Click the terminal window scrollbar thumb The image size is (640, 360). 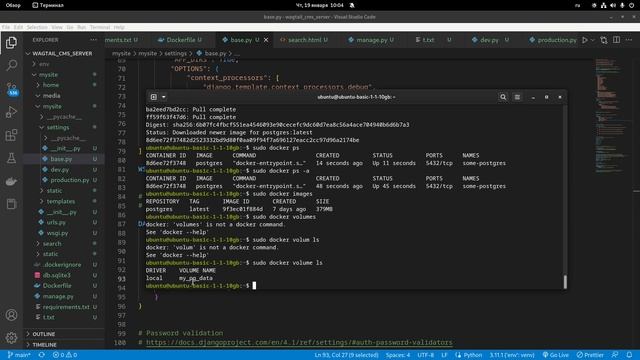[x=565, y=282]
